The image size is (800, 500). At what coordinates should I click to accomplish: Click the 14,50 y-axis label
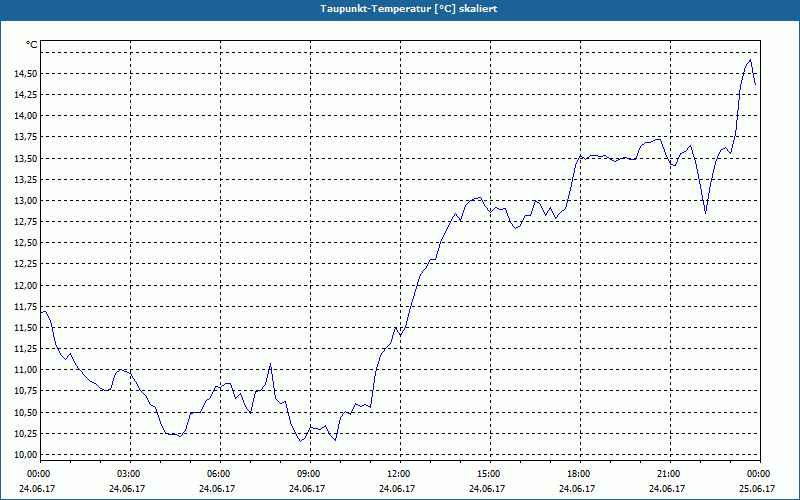(x=26, y=74)
